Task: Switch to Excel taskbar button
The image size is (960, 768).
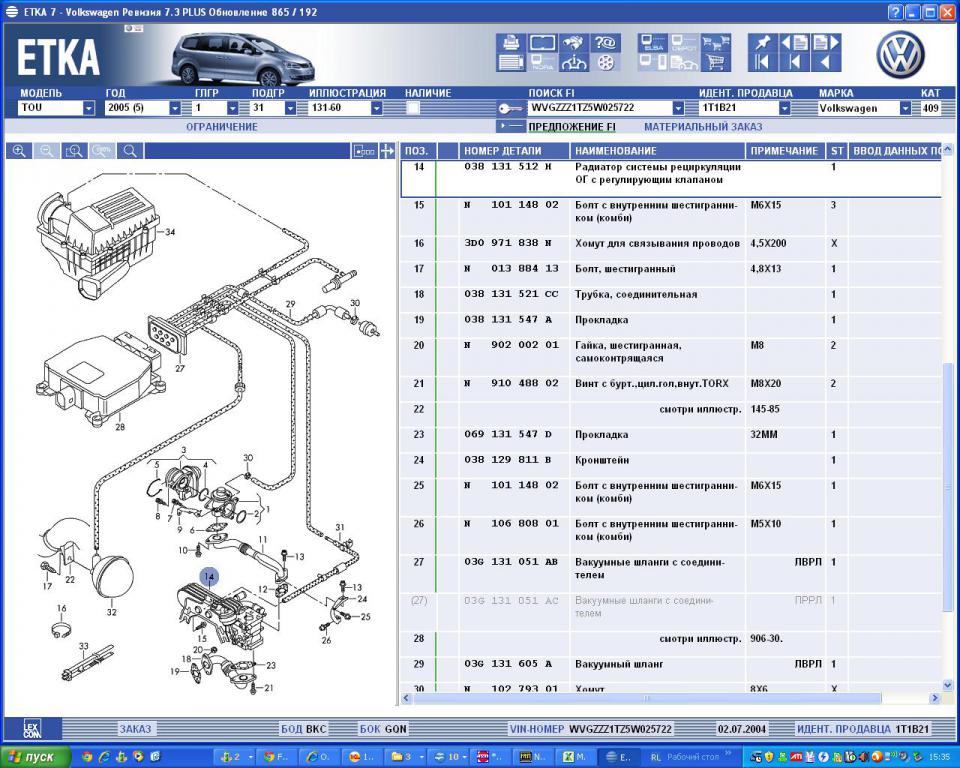Action: pyautogui.click(x=574, y=757)
